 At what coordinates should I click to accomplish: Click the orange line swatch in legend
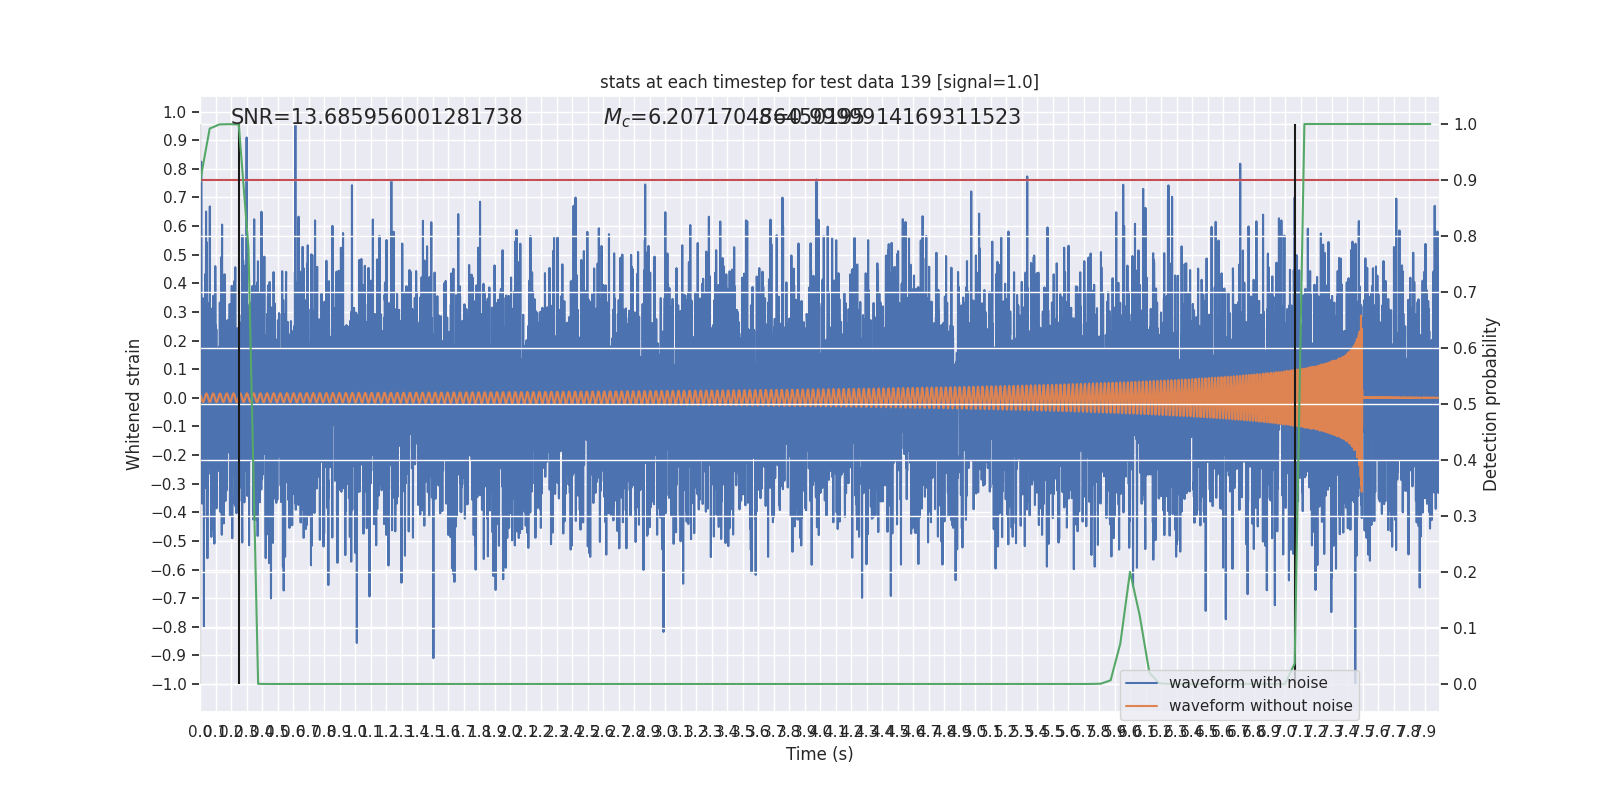pos(1141,706)
